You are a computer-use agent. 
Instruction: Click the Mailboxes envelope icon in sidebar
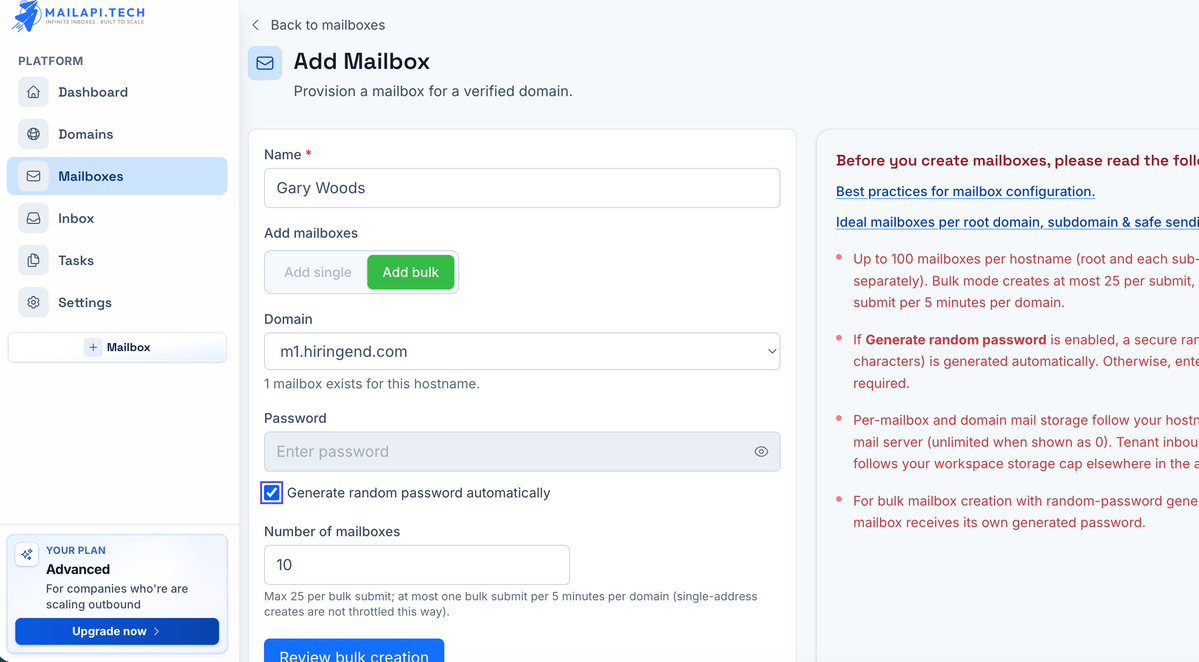tap(34, 176)
